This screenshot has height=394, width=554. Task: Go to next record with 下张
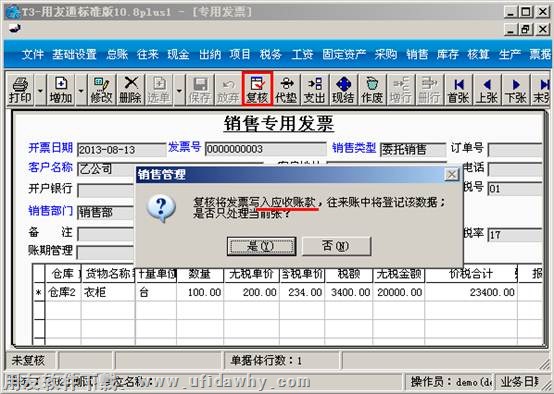click(x=516, y=90)
